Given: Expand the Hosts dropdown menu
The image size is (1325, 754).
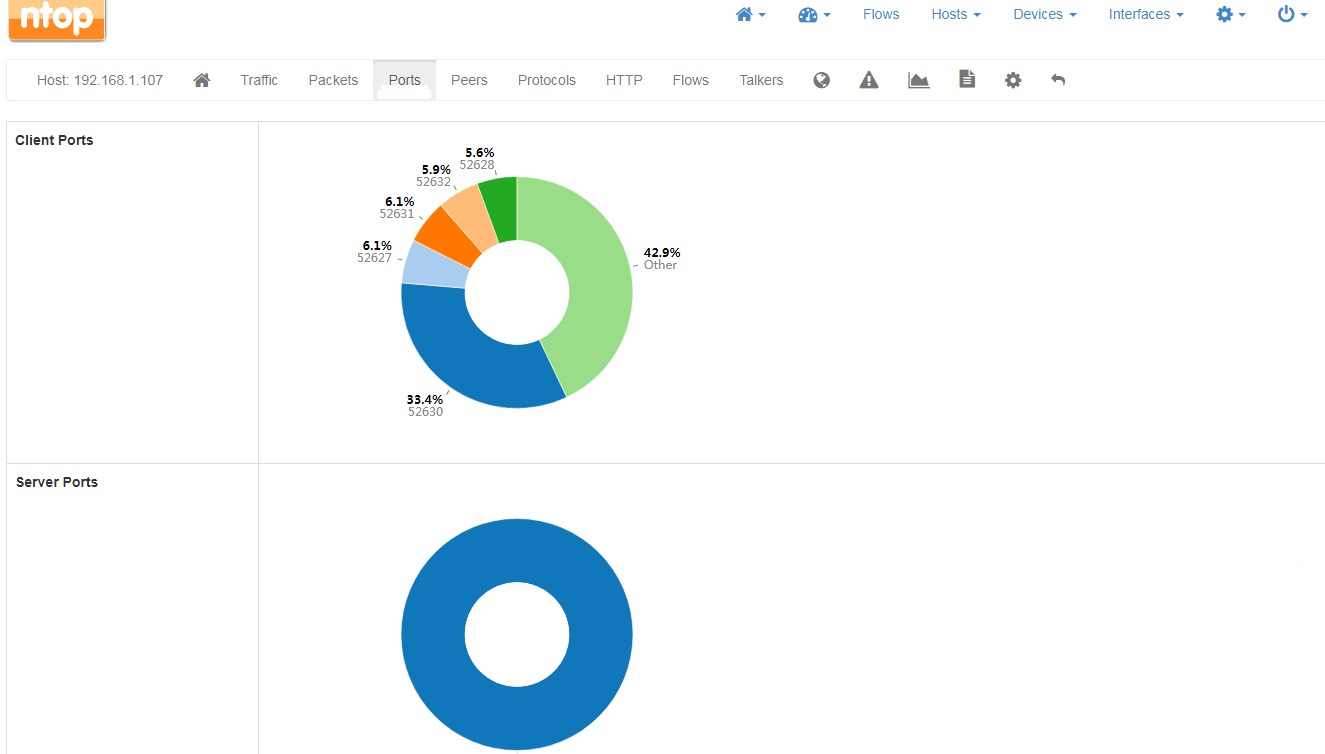Looking at the screenshot, I should coord(956,15).
